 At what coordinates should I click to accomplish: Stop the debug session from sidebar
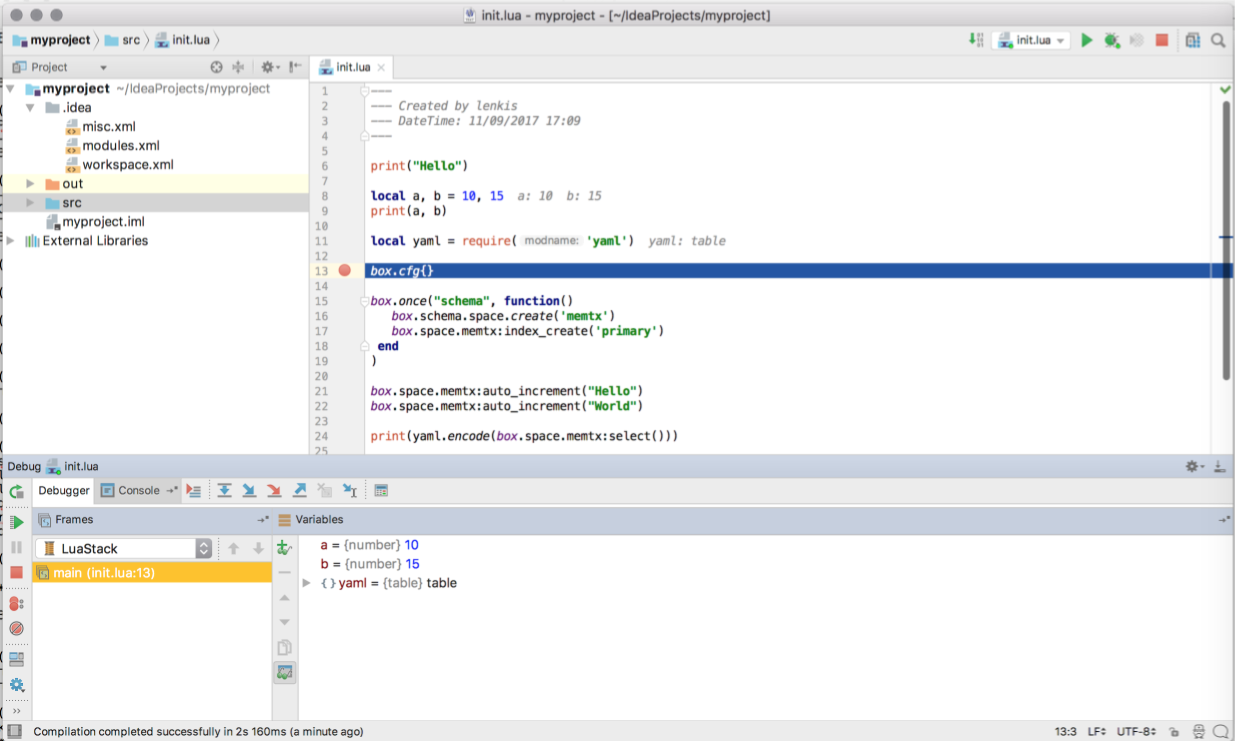coord(16,573)
